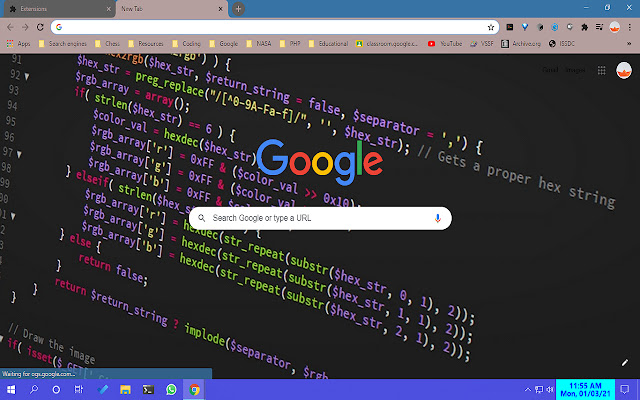Viewport: 640px width, 400px height.
Task: Open Windows taskbar search
Action: click(x=34, y=389)
